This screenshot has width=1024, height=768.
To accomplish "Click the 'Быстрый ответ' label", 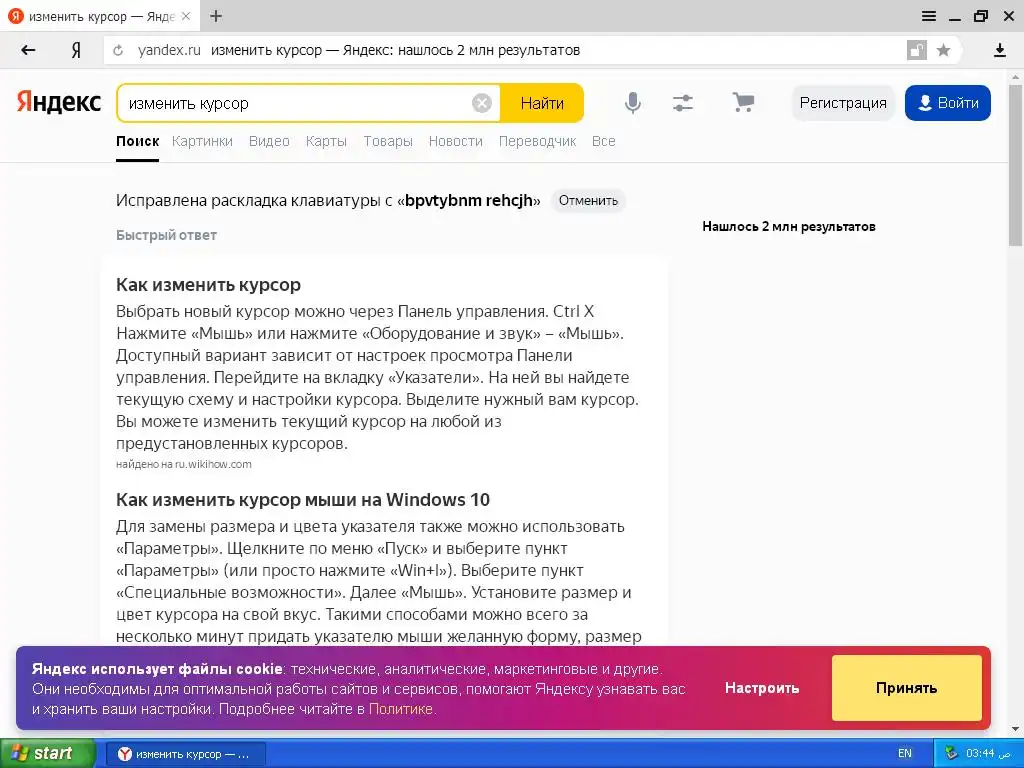I will (x=167, y=235).
